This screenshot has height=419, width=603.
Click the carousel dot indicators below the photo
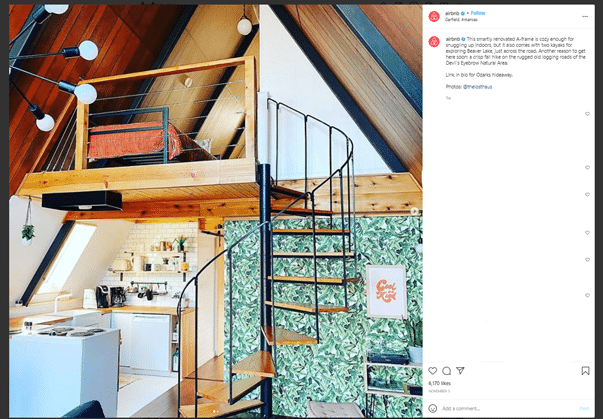[216, 412]
